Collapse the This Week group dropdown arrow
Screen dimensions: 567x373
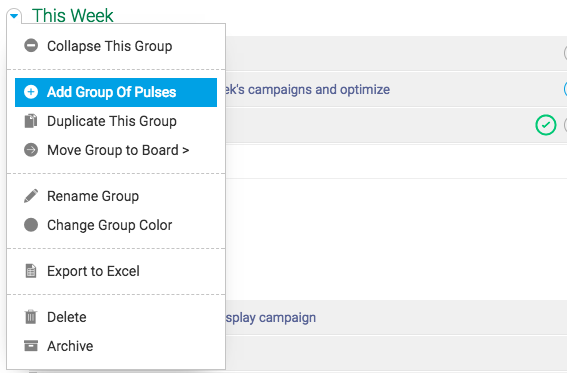click(14, 16)
